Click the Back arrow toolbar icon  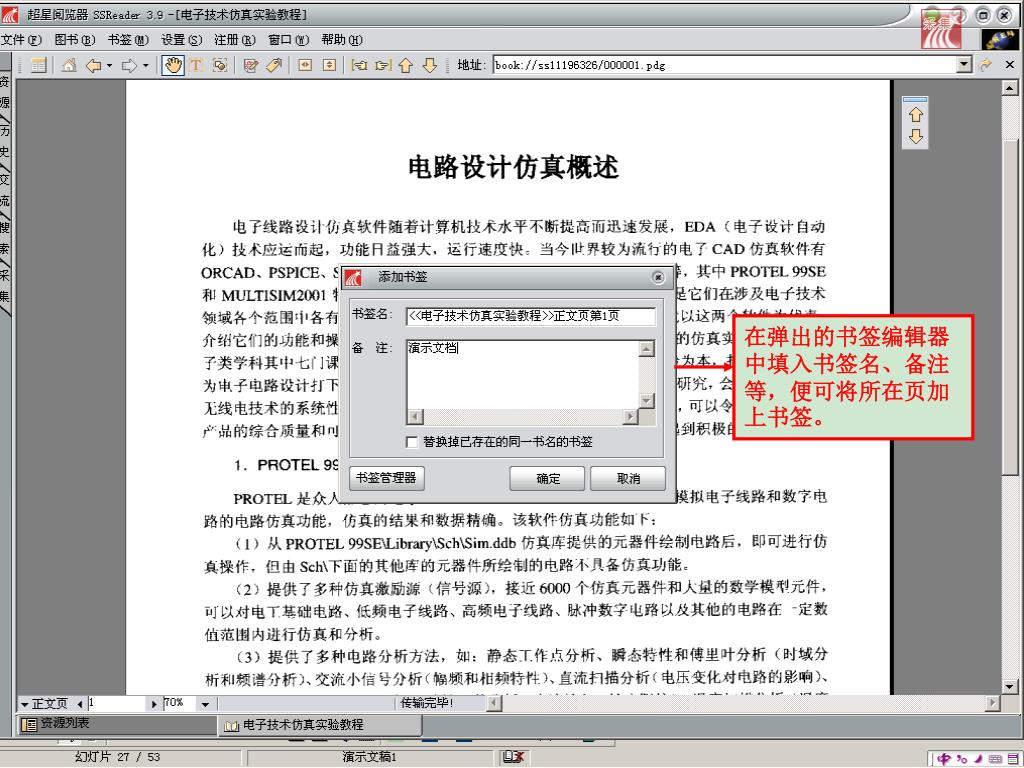pyautogui.click(x=94, y=65)
